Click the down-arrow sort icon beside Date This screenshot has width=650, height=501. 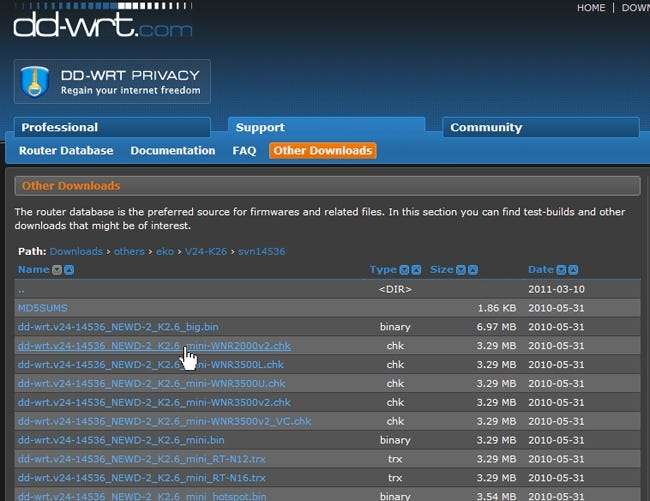pos(561,270)
